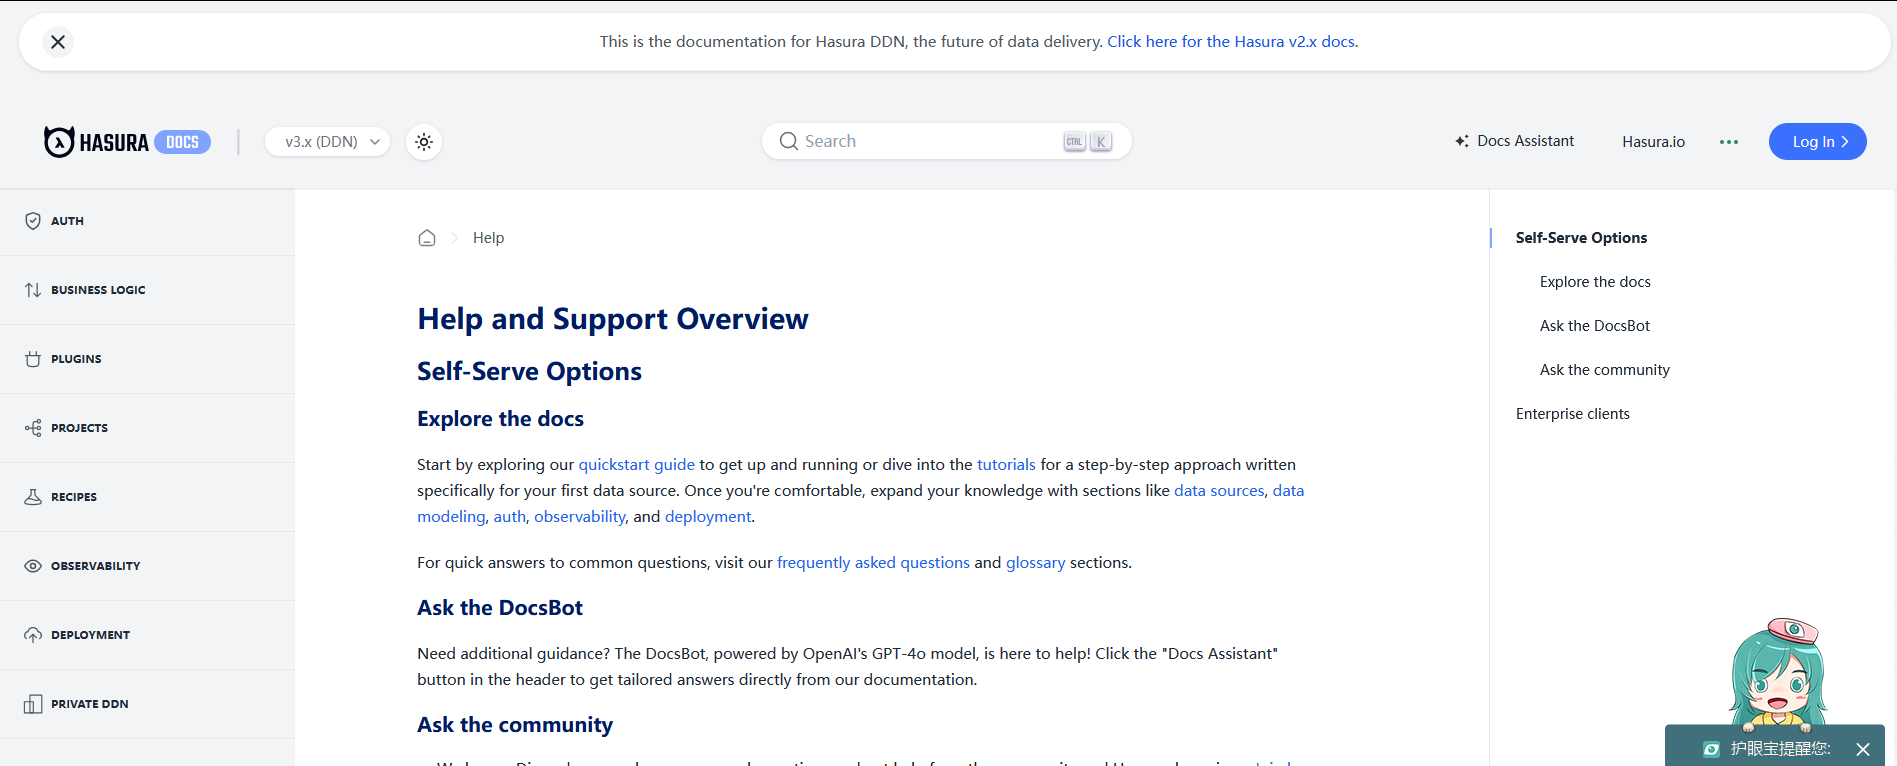The image size is (1897, 766).
Task: Click the Log In button
Action: pos(1817,142)
